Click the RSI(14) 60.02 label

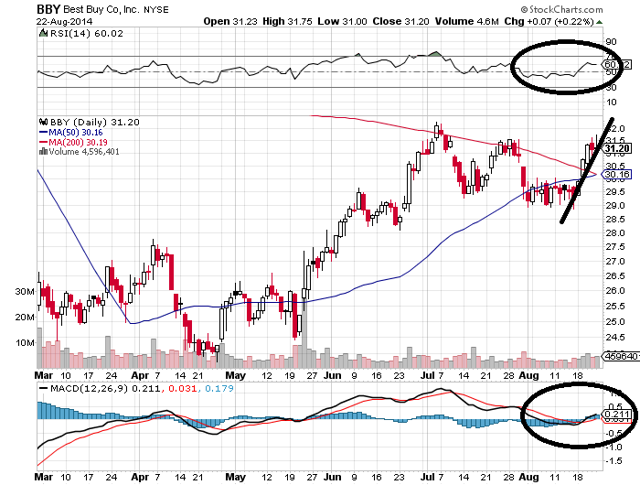click(x=86, y=33)
